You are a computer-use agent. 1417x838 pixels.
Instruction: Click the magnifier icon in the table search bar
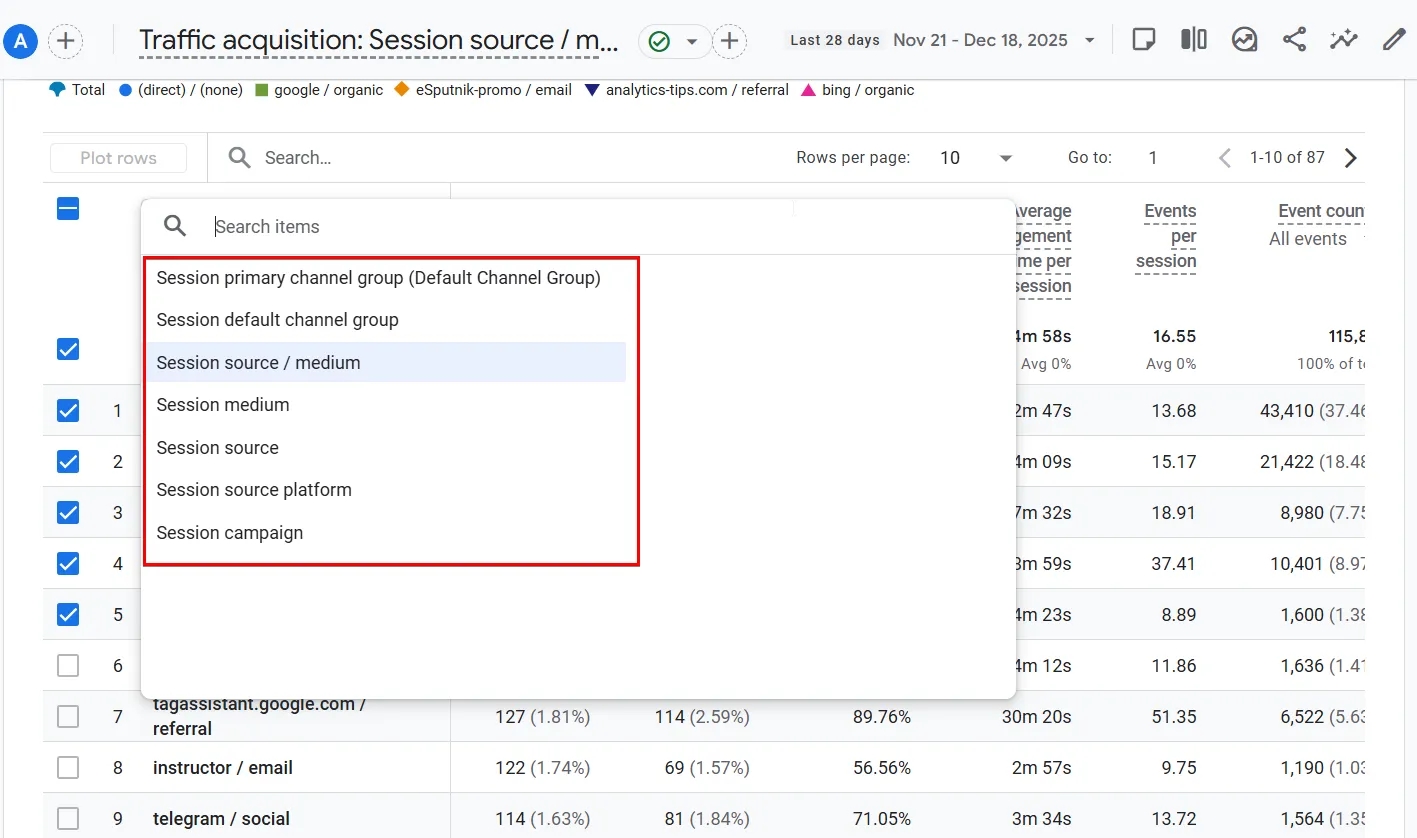coord(239,158)
